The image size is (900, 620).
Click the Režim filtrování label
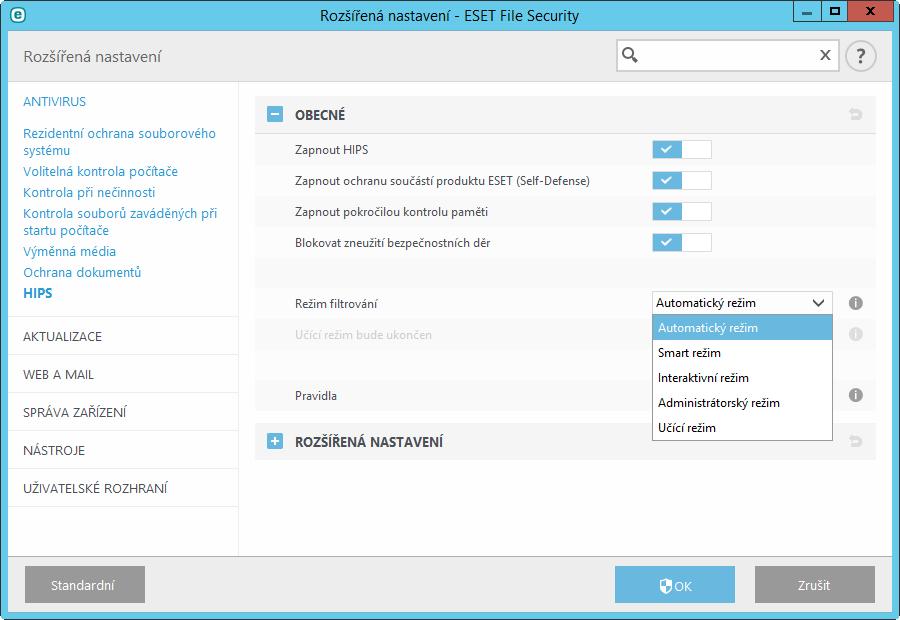pos(336,304)
